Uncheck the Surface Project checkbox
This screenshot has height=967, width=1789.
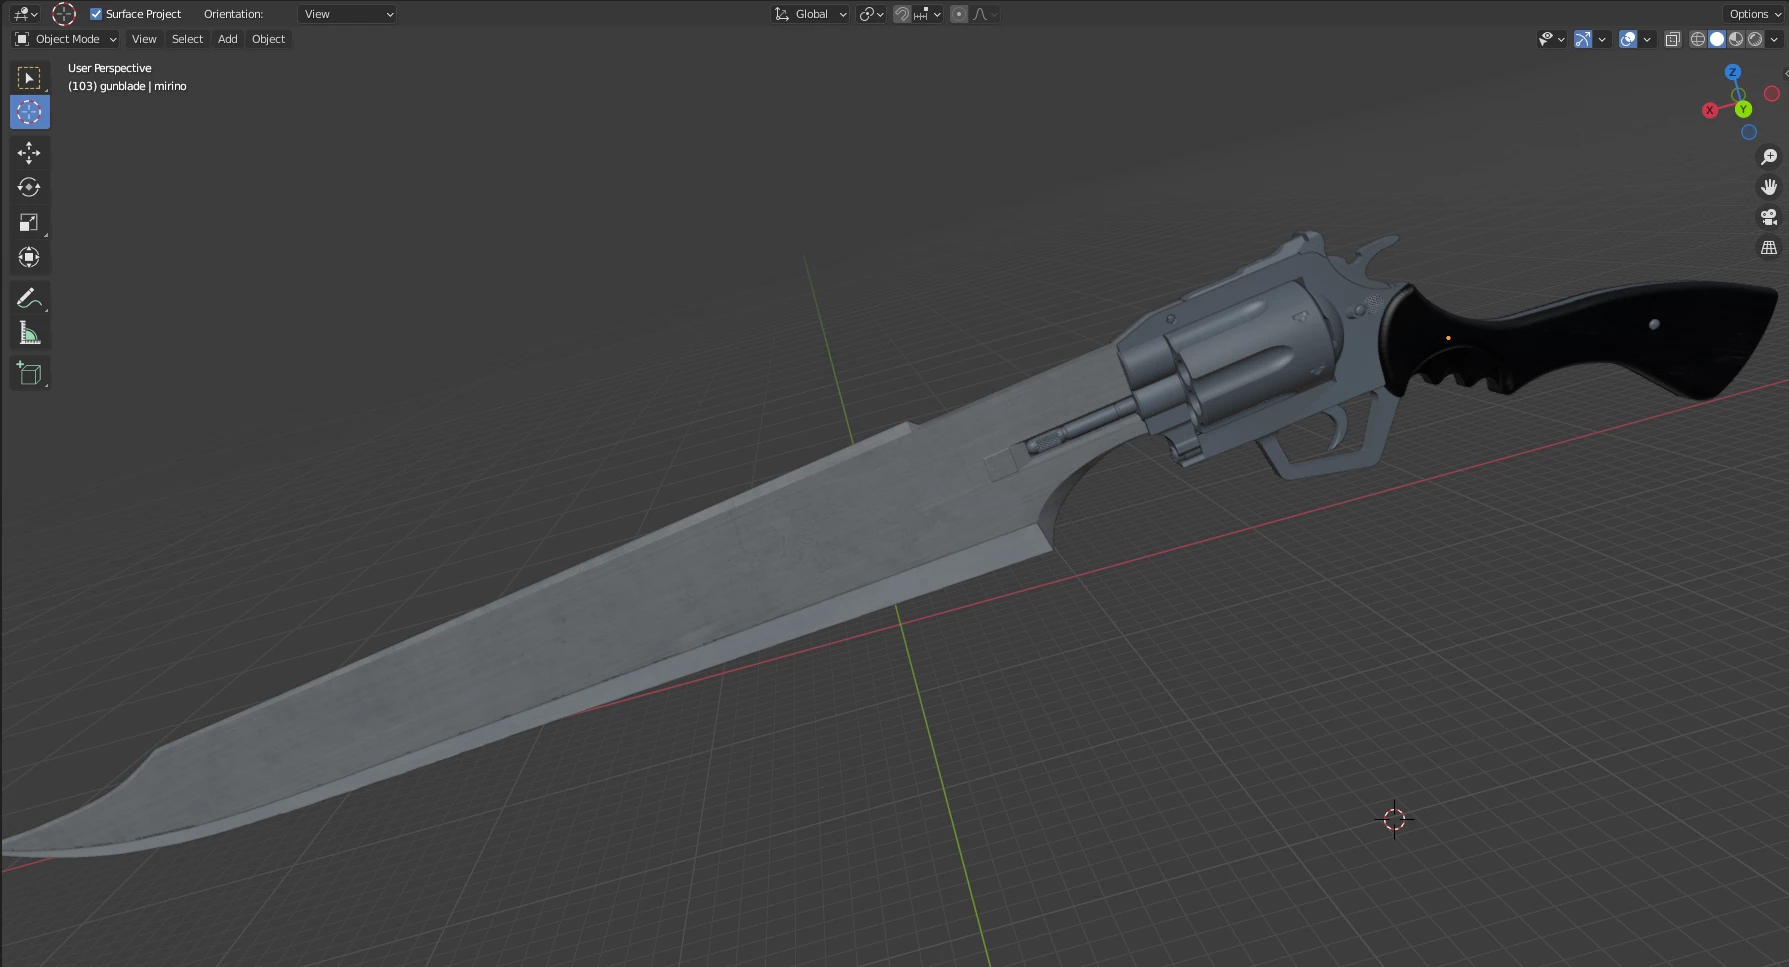[x=96, y=14]
